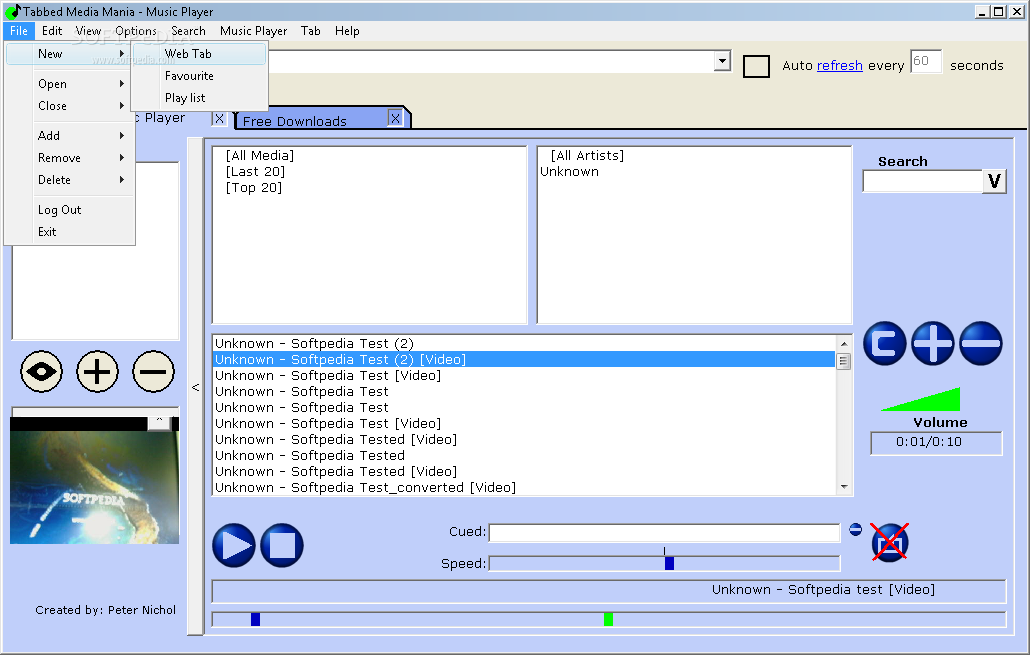Click the green Volume triangle slider
Screen dimensions: 1030x655
(921, 399)
